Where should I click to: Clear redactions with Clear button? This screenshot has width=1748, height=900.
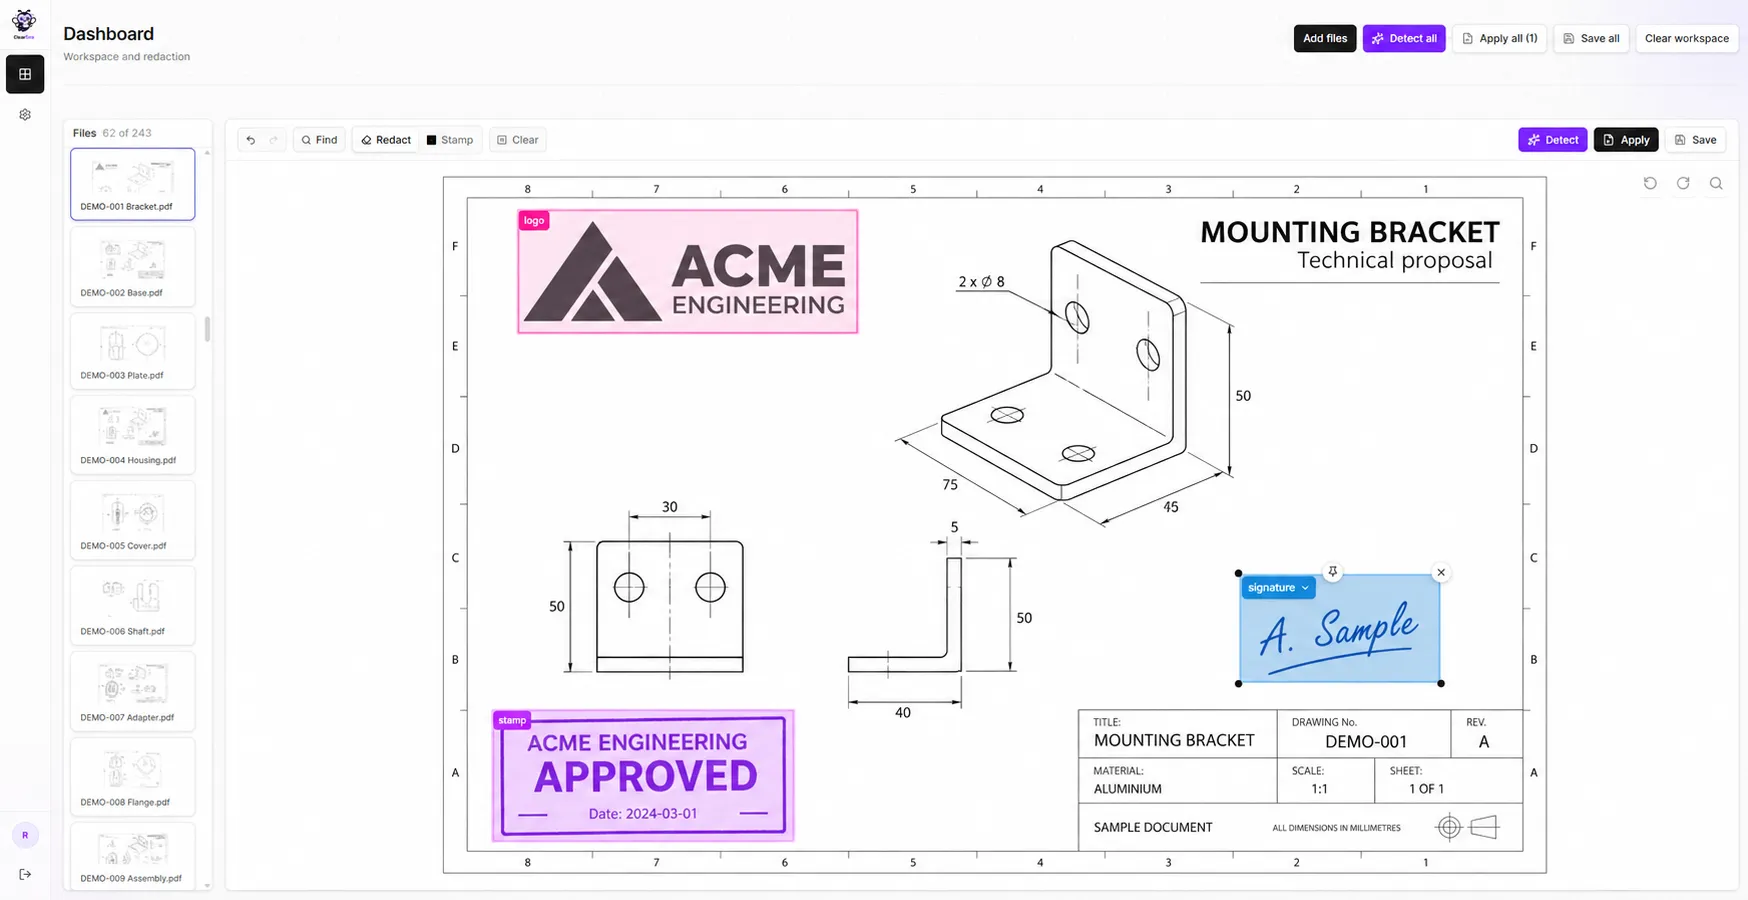[x=518, y=140]
